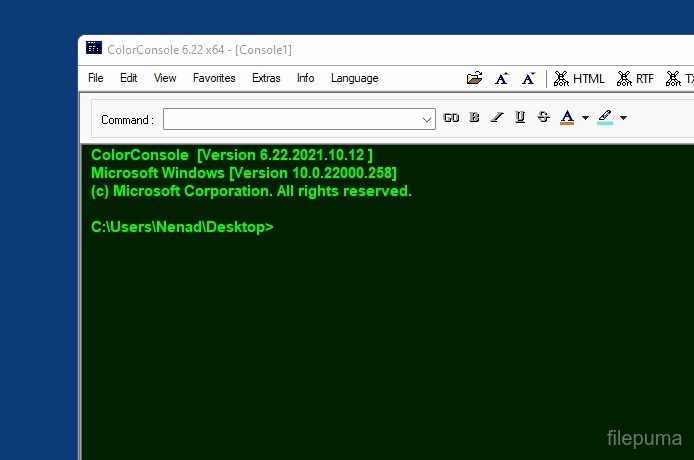Screen dimensions: 694x460
Task: Open the Extras menu
Action: (266, 78)
